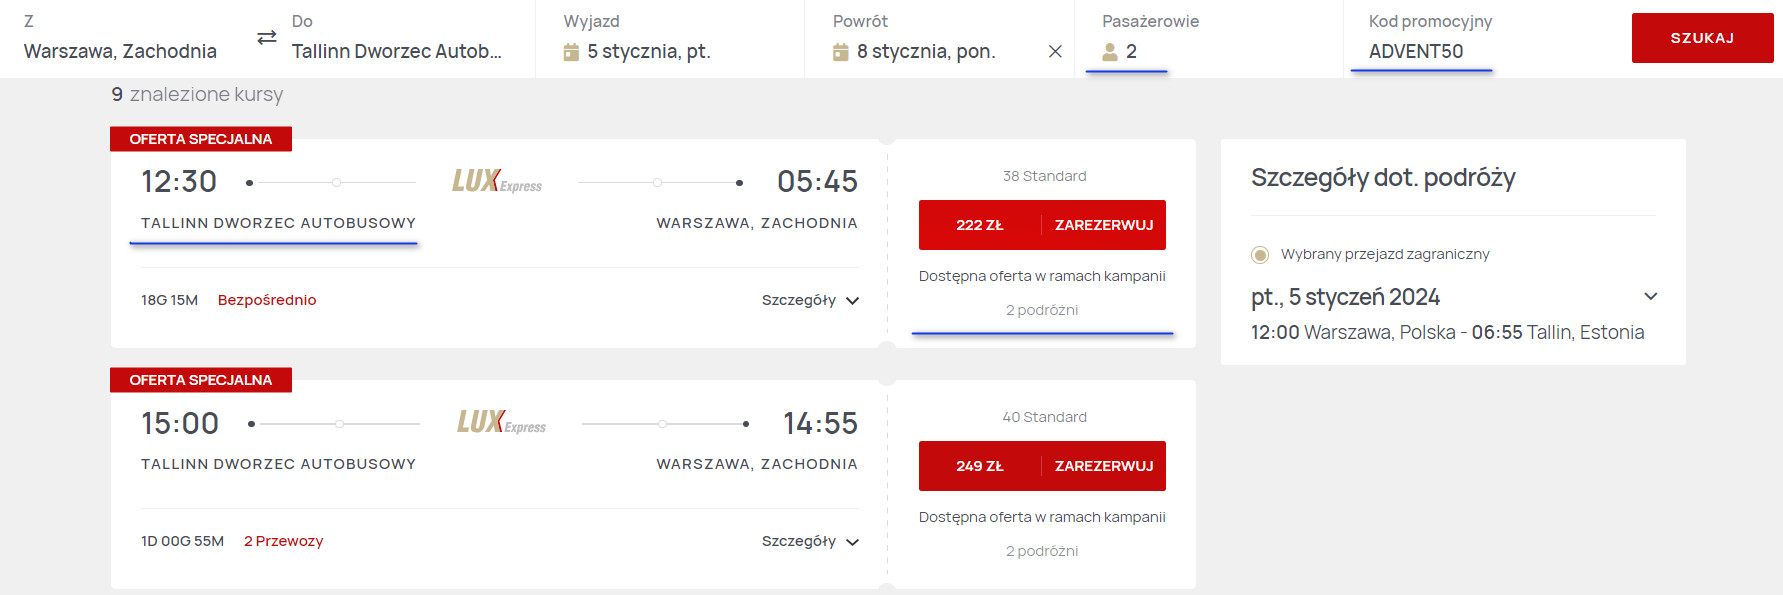1783x595 pixels.
Task: Edit the origin field Warszawa, Zachodnia
Action: click(120, 52)
